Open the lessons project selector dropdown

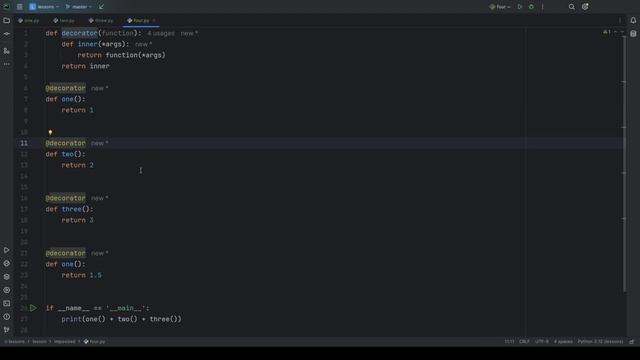tap(44, 7)
